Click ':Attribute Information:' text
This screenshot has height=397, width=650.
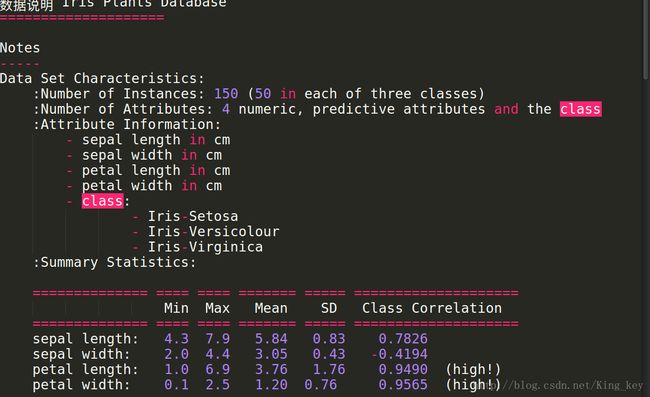point(127,124)
